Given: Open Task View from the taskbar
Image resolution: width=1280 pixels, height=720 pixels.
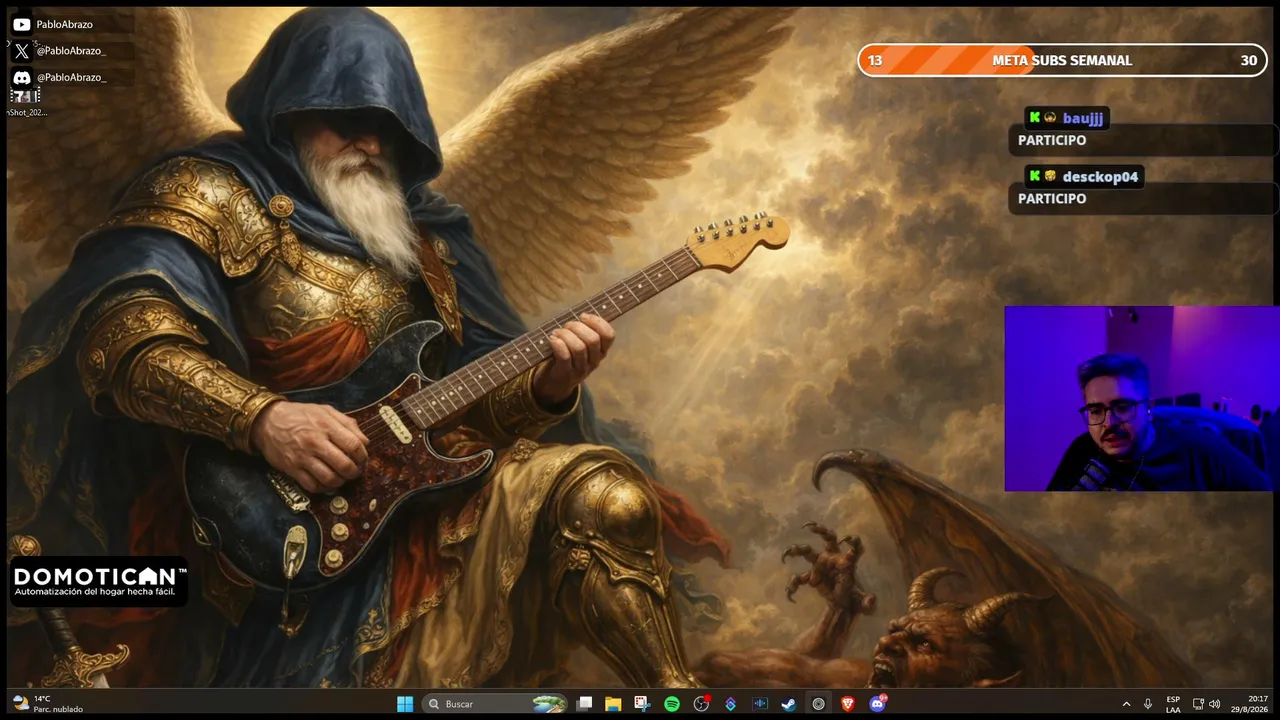Looking at the screenshot, I should pyautogui.click(x=584, y=704).
